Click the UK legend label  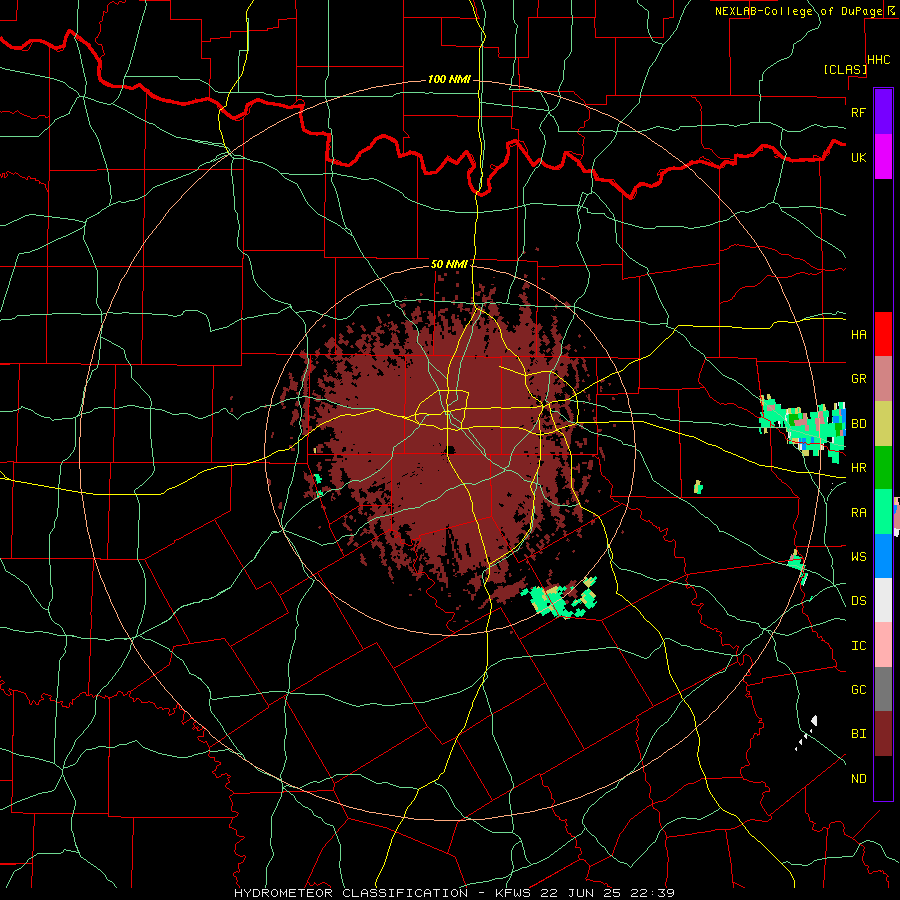pos(858,157)
